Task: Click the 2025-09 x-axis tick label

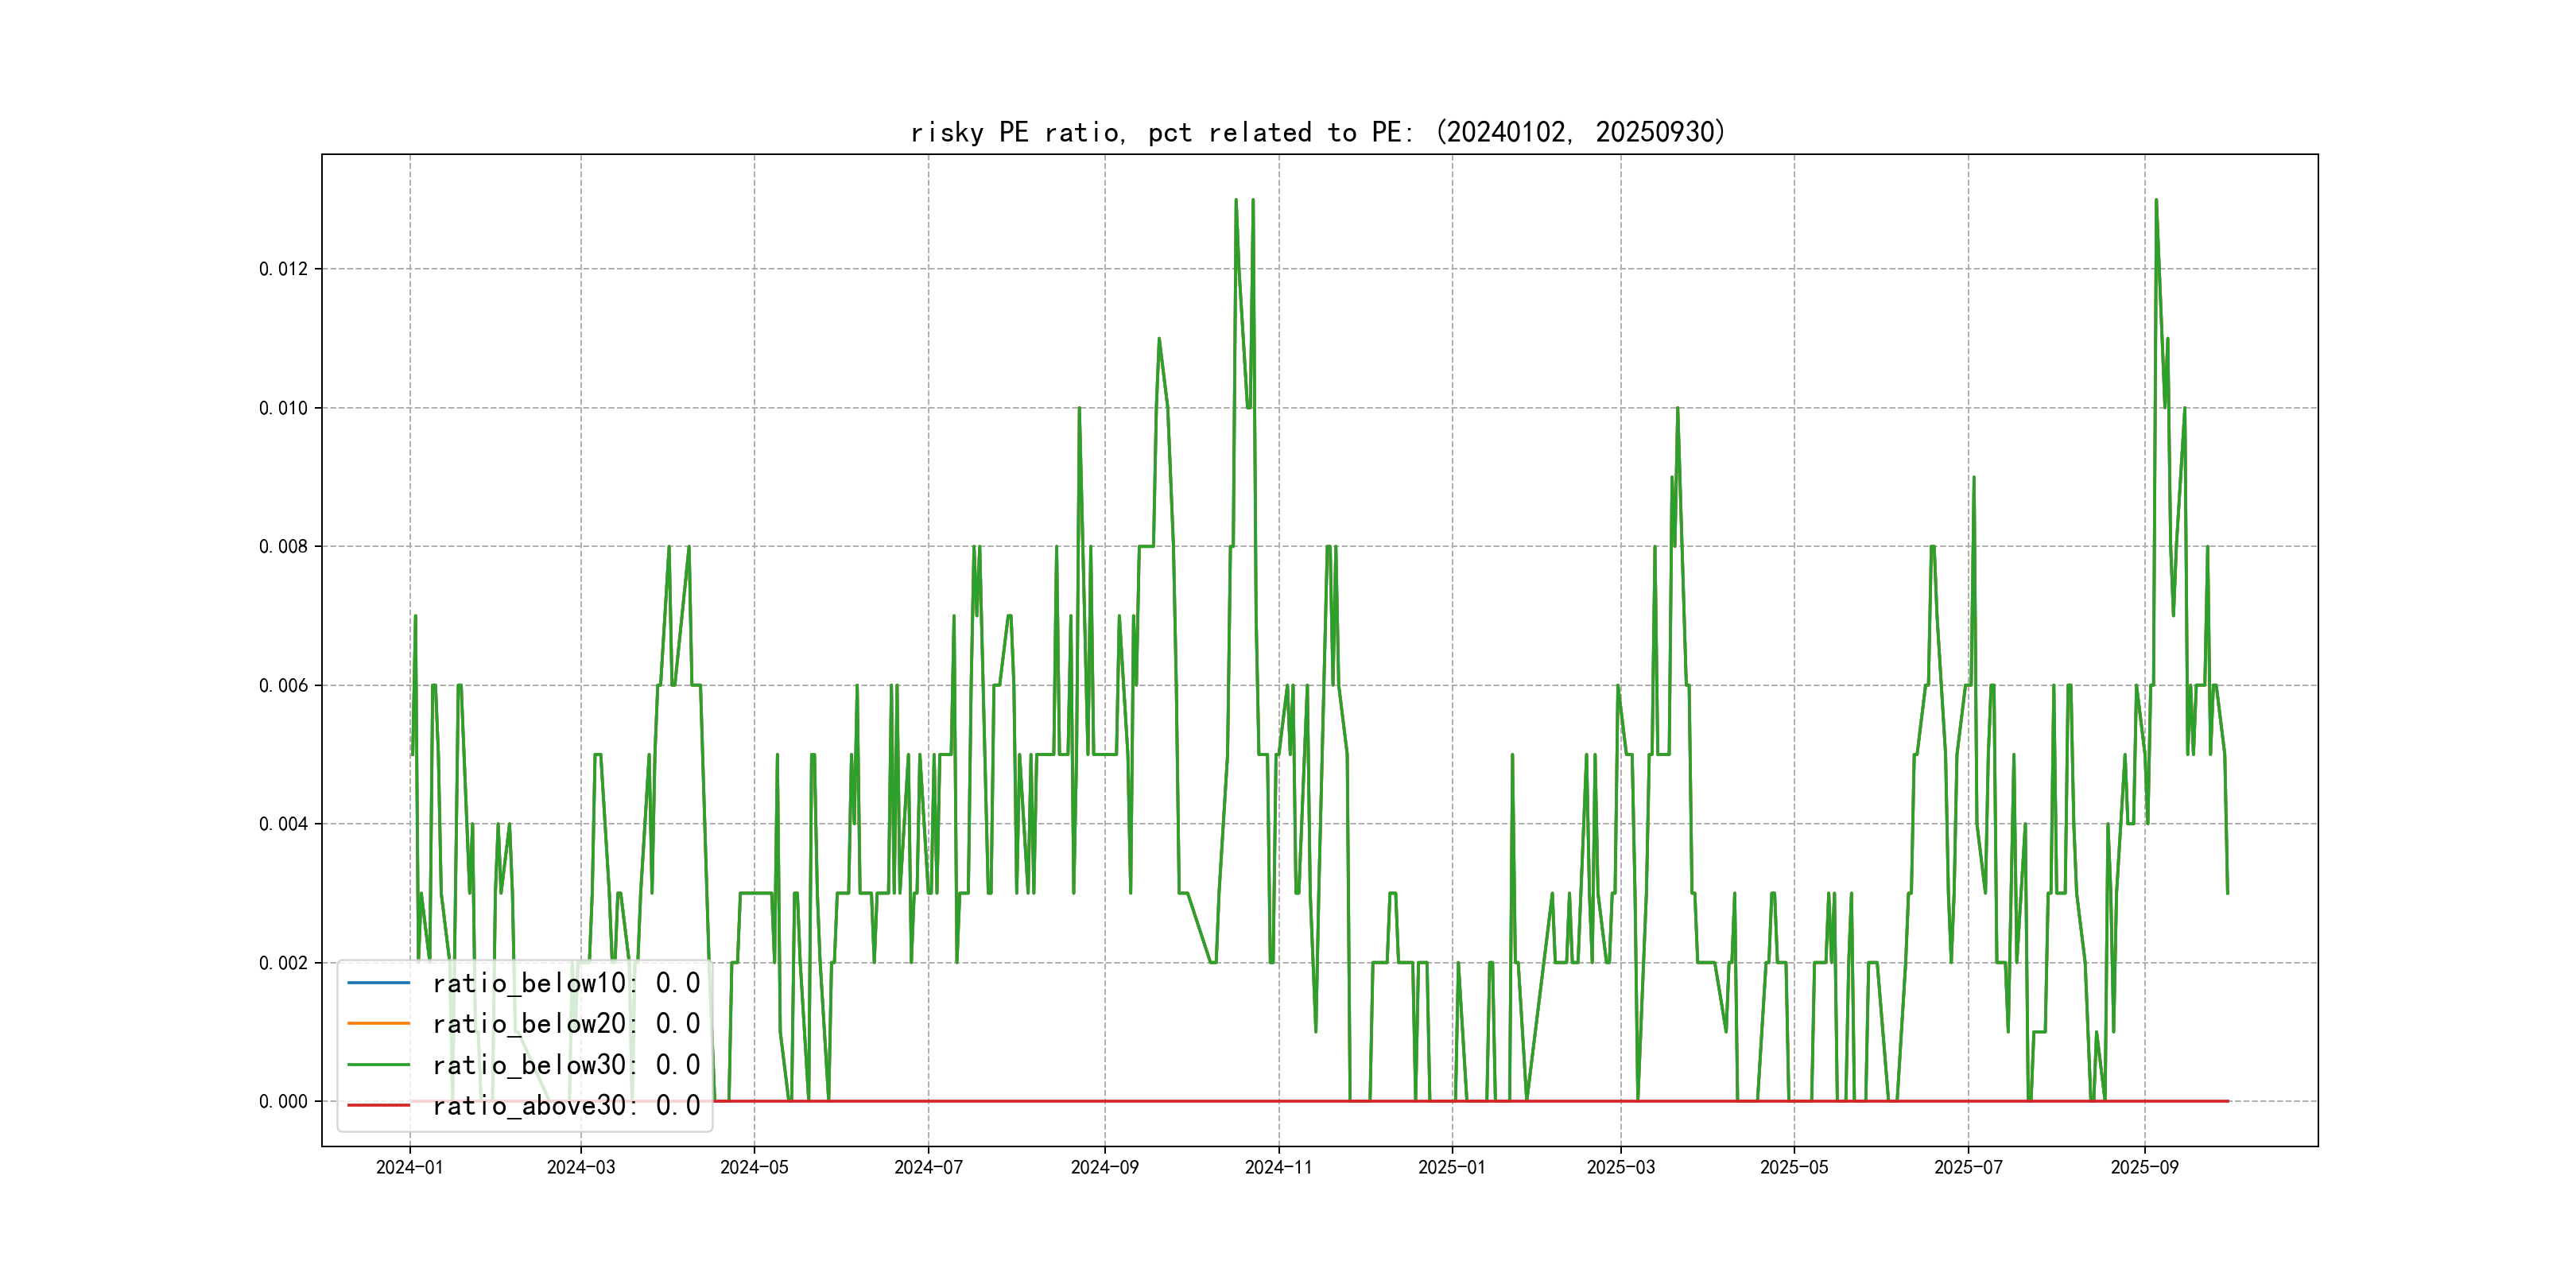Action: pyautogui.click(x=2144, y=1167)
